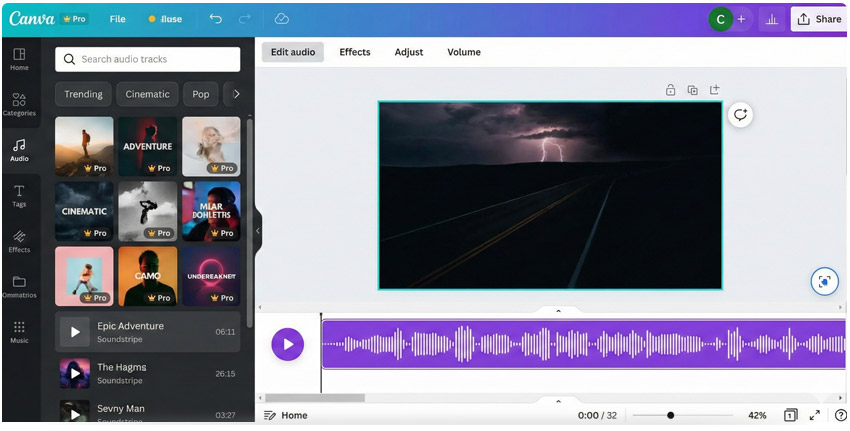Show more audio category chips arrow
This screenshot has width=850, height=431.
click(x=235, y=94)
